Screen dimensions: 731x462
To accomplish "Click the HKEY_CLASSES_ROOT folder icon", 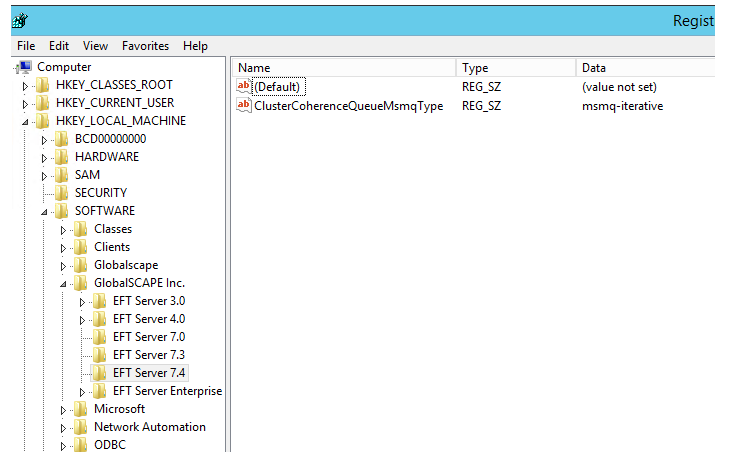I will [x=42, y=85].
